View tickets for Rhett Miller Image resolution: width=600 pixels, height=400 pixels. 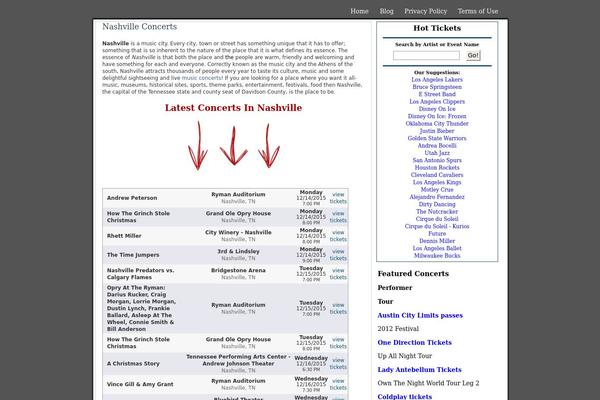click(x=338, y=236)
